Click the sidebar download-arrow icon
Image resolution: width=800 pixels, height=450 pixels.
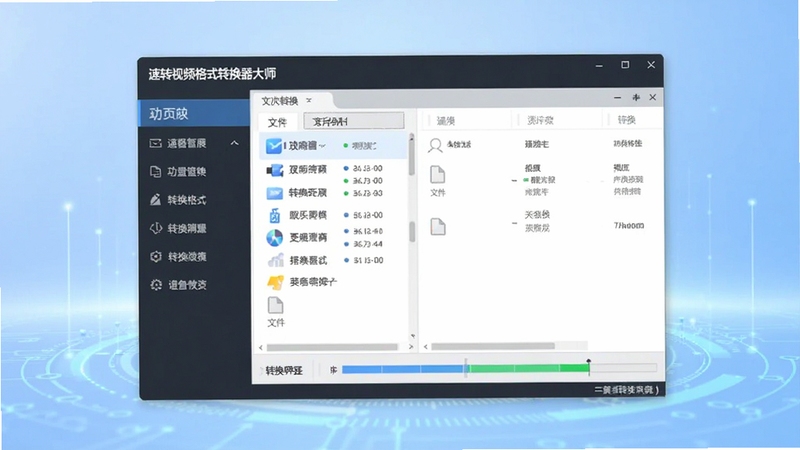(156, 228)
